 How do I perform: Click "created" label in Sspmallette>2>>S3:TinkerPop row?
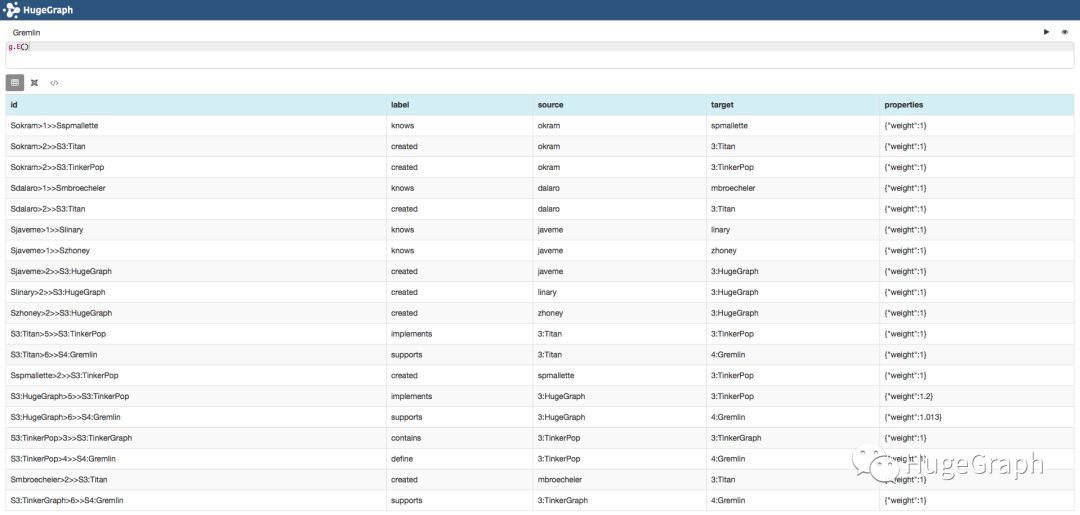(404, 375)
